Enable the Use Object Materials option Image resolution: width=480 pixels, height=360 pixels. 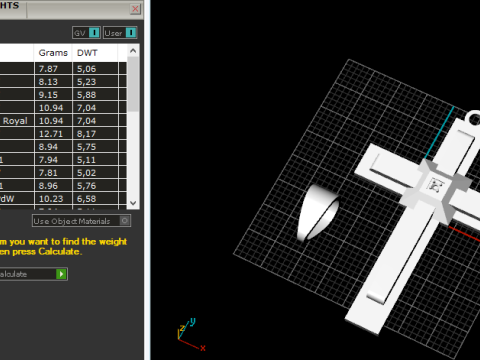tap(81, 221)
